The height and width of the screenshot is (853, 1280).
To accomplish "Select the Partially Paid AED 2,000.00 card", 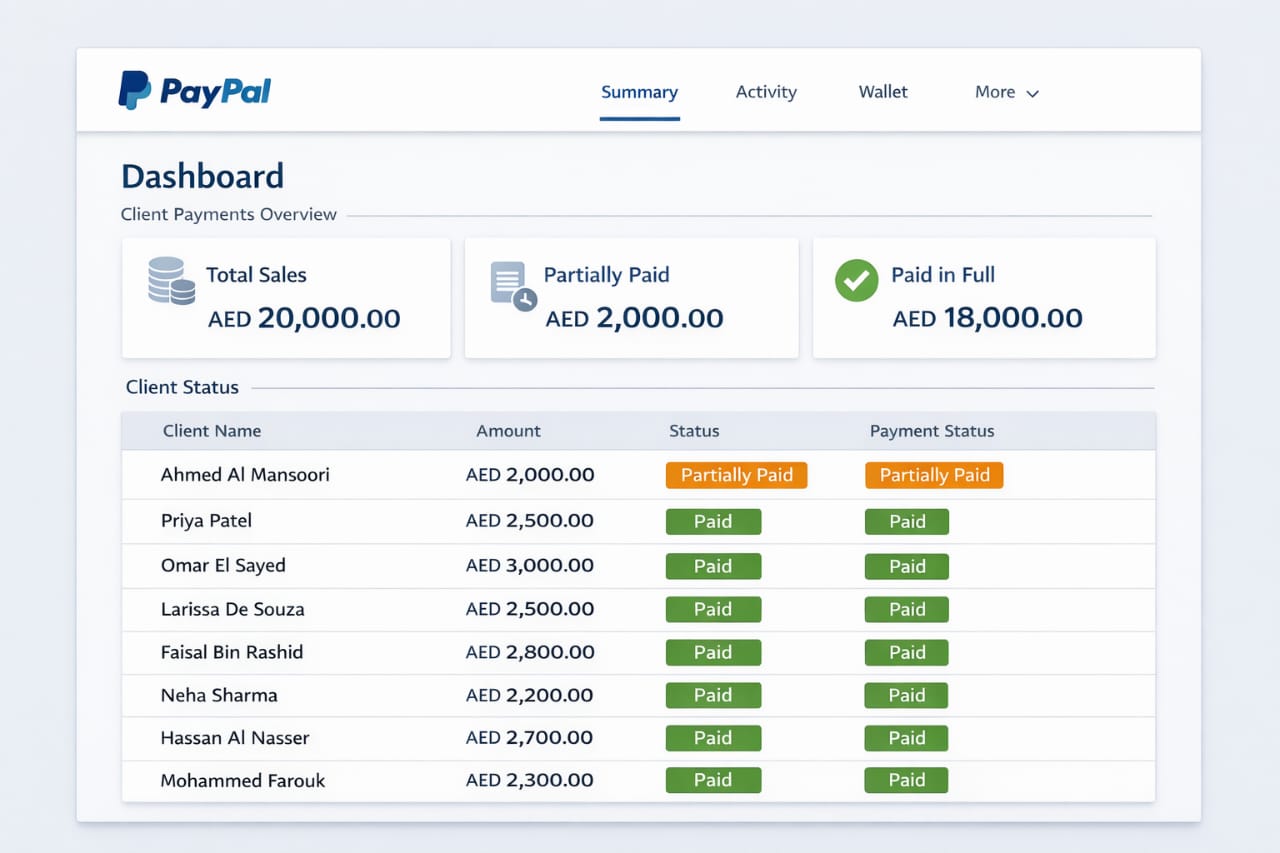I will [631, 298].
